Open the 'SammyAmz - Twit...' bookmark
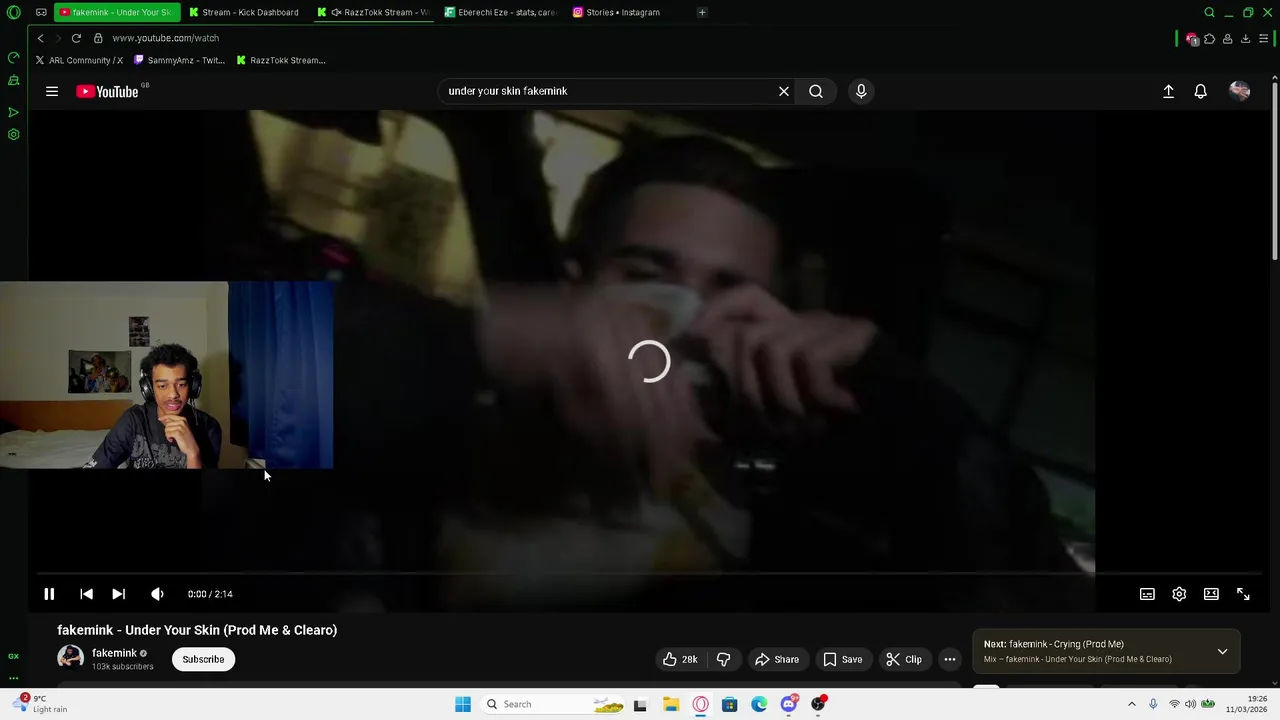 180,60
